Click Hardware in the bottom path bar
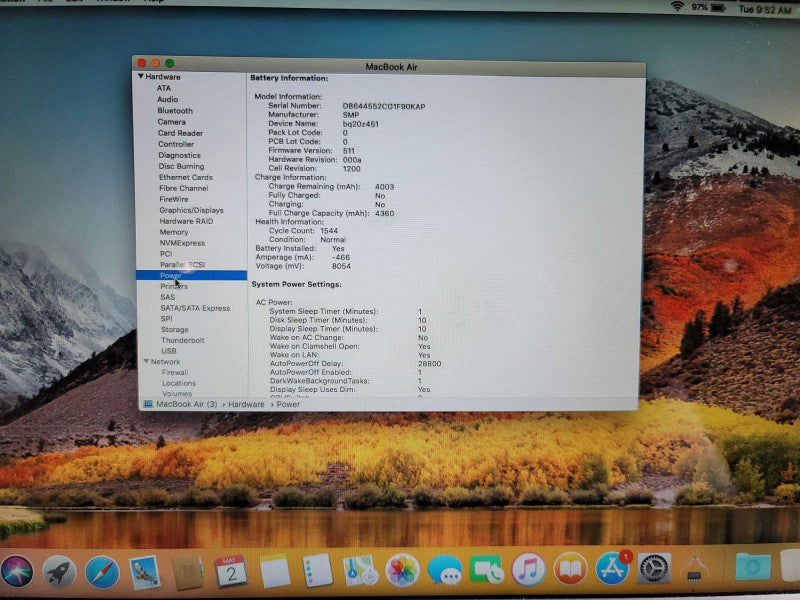Viewport: 800px width, 600px height. pyautogui.click(x=246, y=404)
